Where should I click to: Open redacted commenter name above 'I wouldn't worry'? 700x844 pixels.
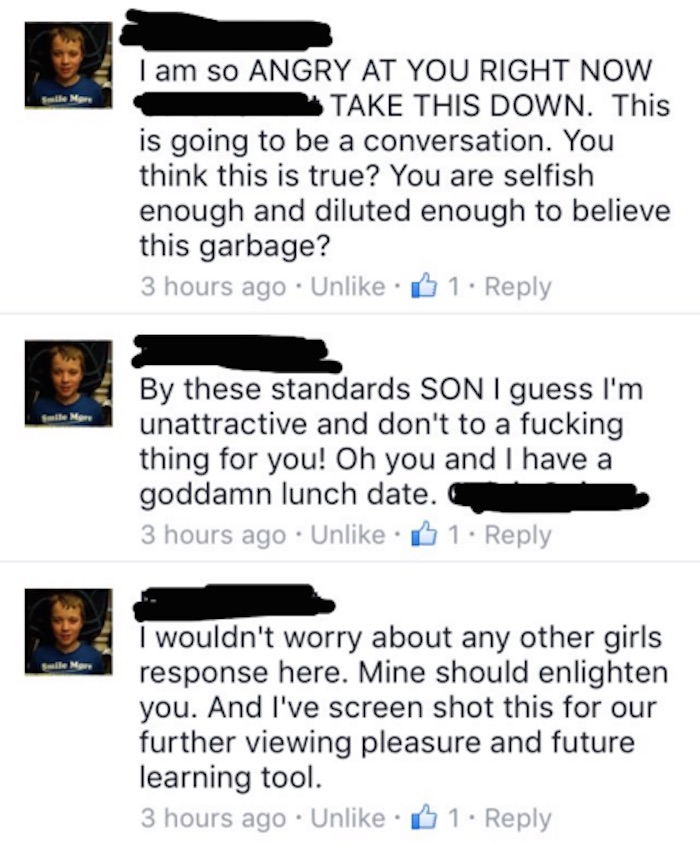pos(234,602)
